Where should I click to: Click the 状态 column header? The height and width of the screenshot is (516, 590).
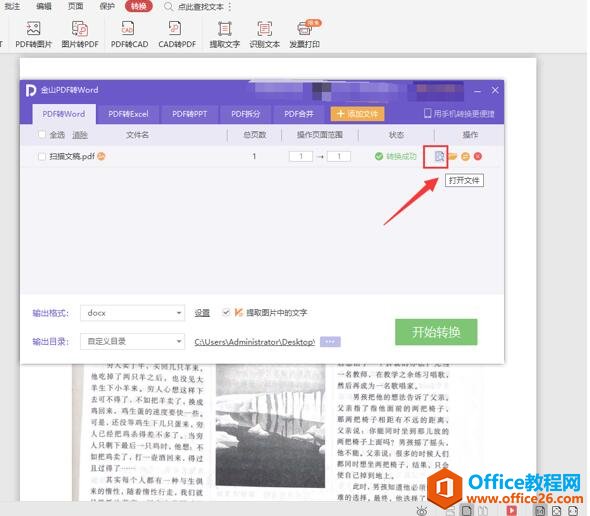click(x=396, y=135)
